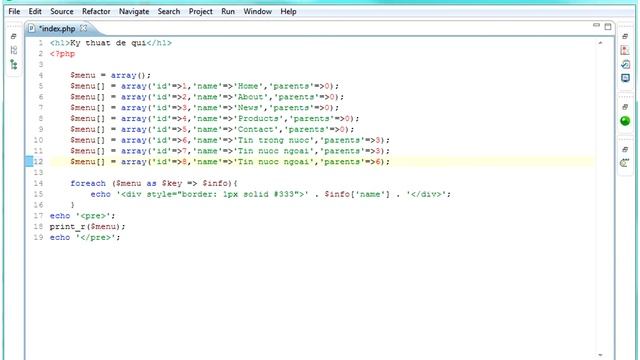Image resolution: width=640 pixels, height=360 pixels.
Task: Restore the minimized view stack in left sidebar
Action: [x=13, y=36]
